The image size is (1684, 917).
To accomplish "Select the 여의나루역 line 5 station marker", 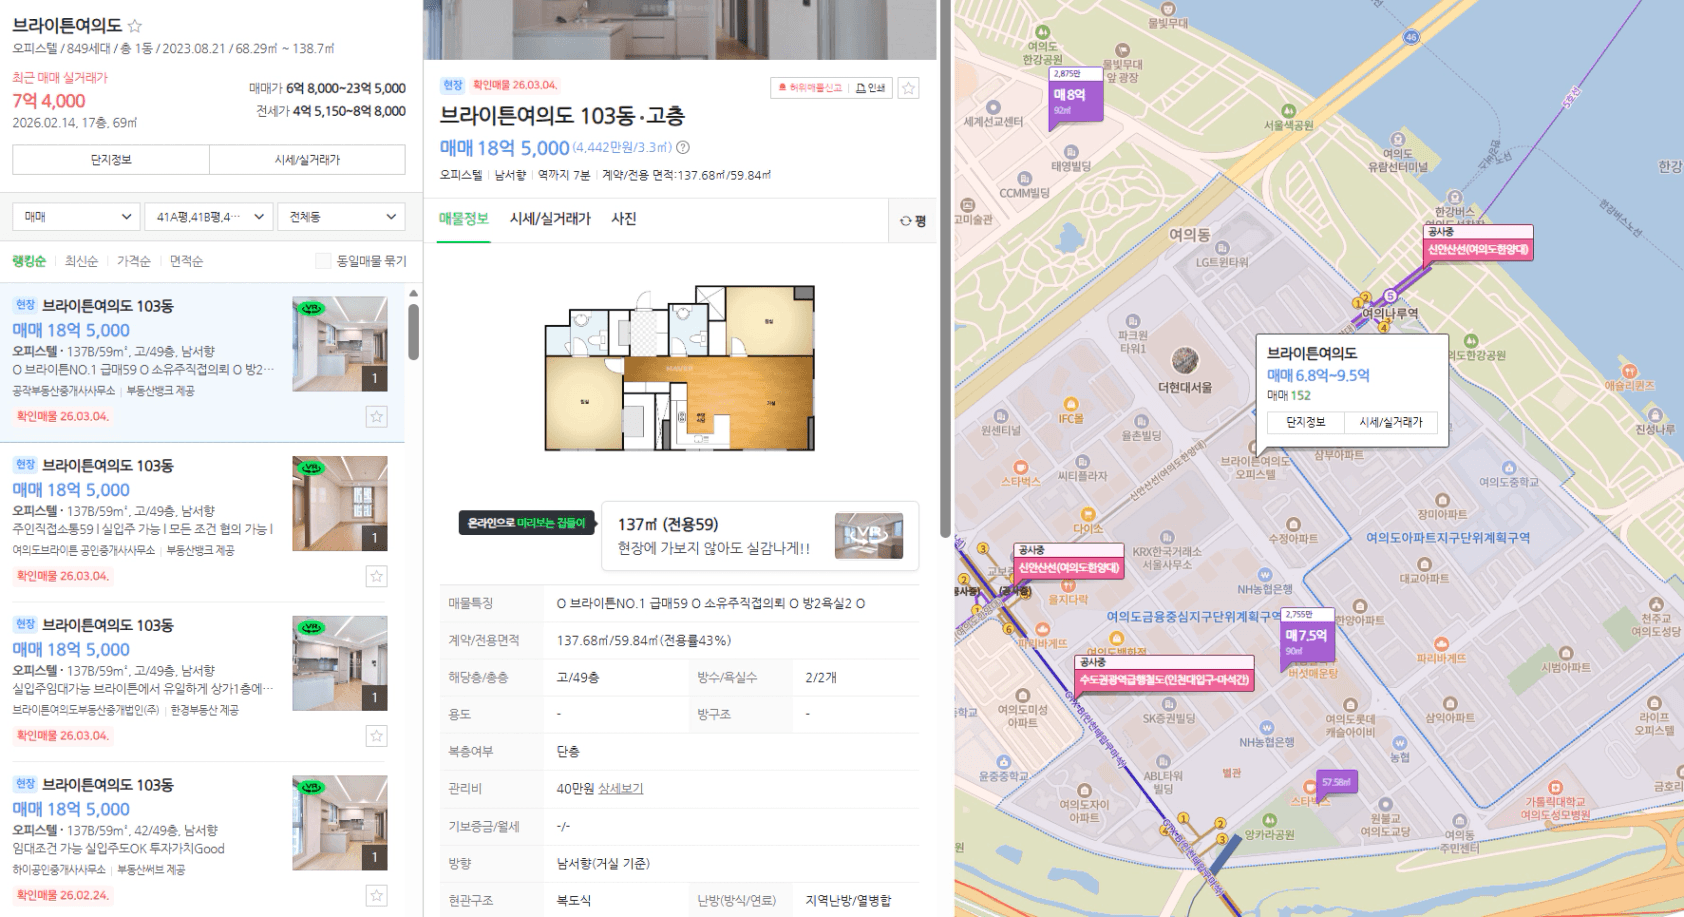I will (x=1390, y=296).
